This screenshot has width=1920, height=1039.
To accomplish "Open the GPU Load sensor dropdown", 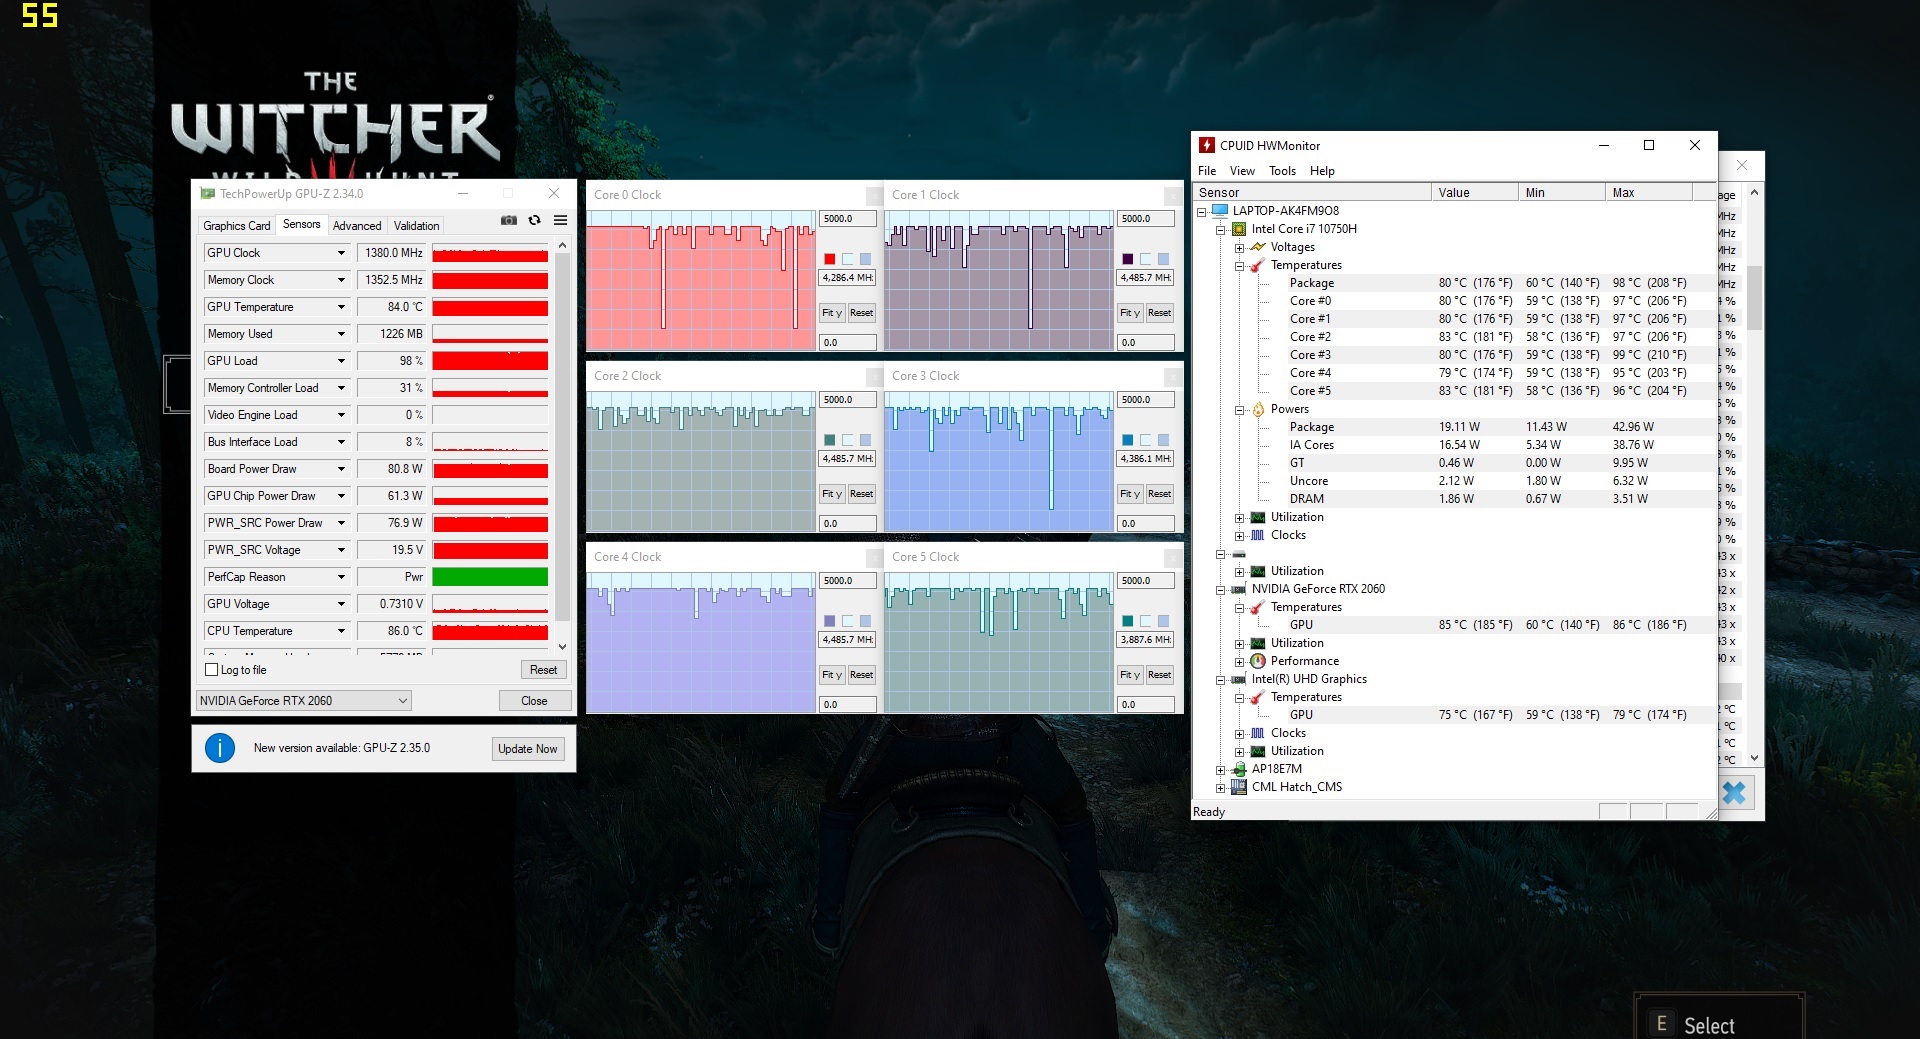I will click(x=341, y=361).
